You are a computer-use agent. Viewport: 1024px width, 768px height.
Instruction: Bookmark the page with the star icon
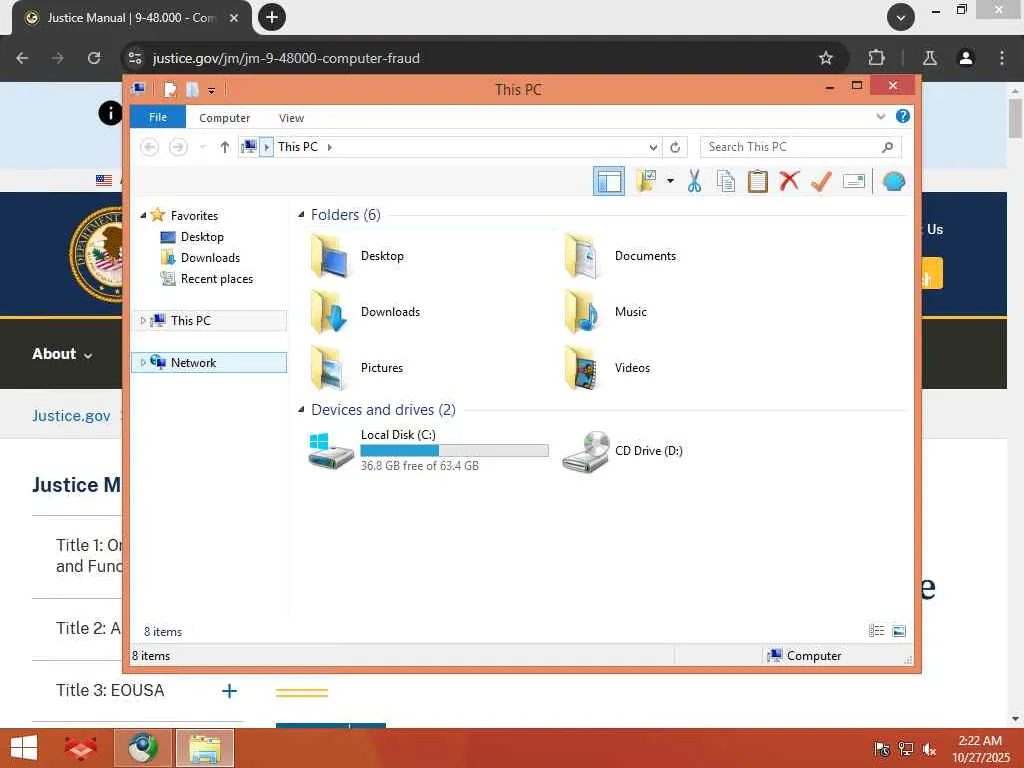click(825, 58)
